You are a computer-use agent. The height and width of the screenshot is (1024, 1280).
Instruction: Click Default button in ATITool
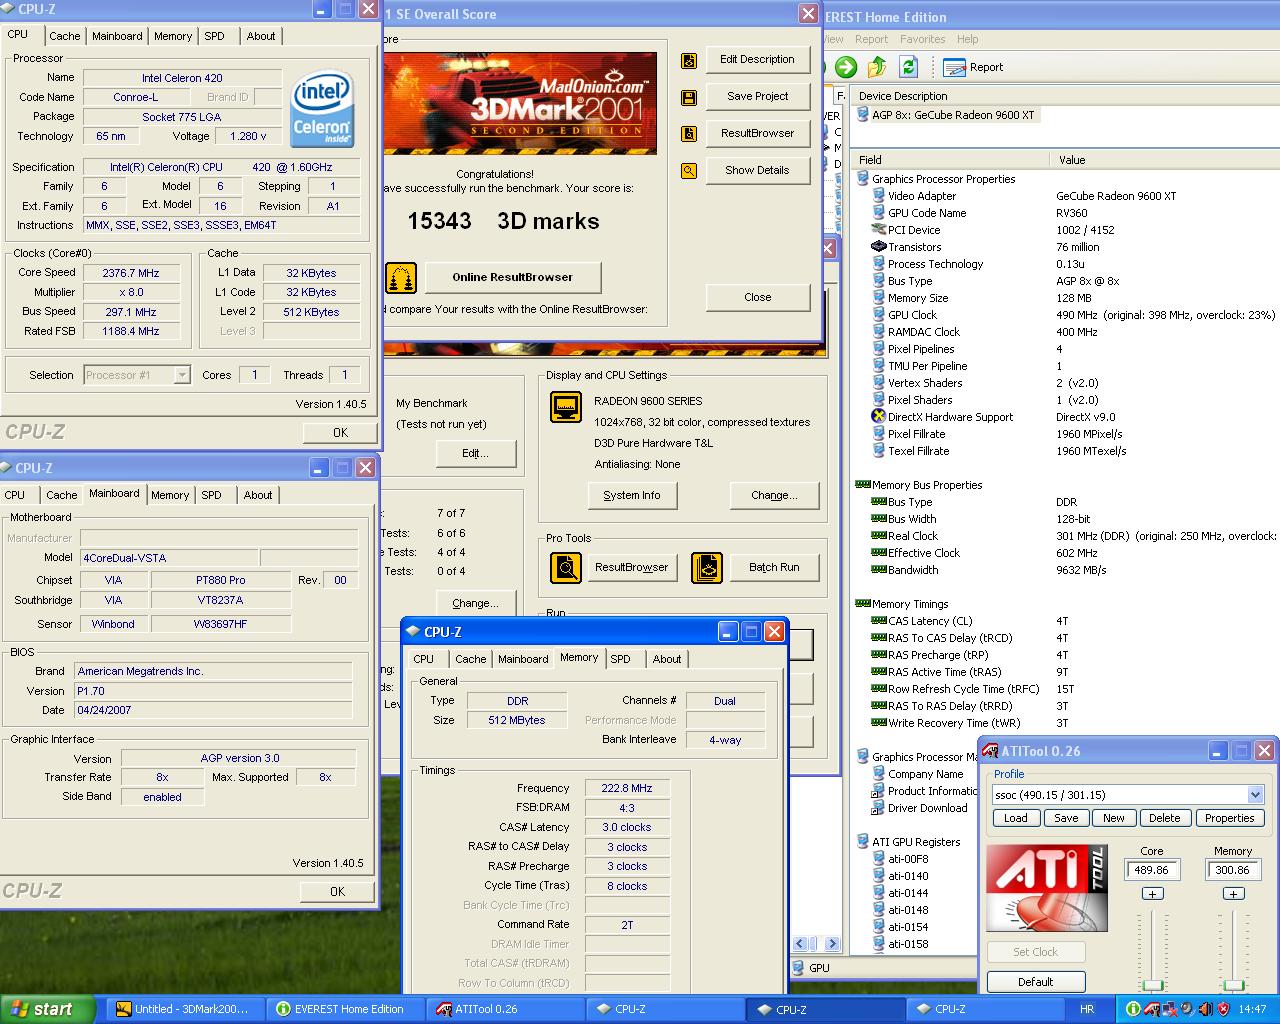tap(1035, 982)
